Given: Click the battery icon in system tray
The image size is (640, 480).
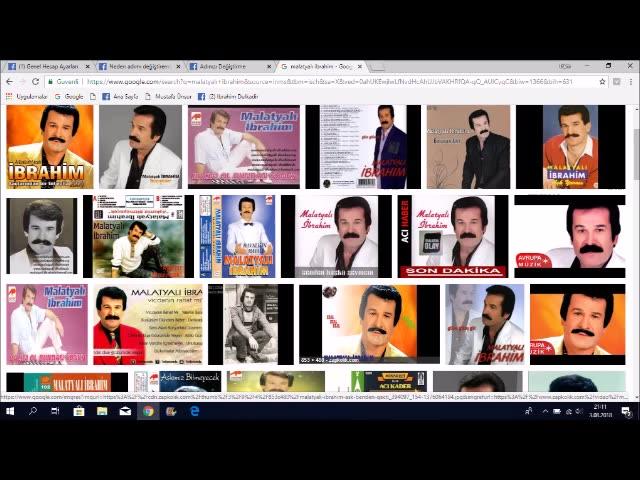Looking at the screenshot, I should 557,411.
